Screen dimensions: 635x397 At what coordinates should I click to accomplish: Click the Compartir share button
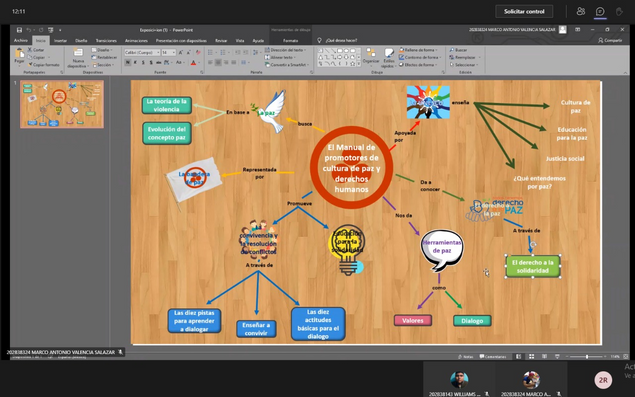pos(610,41)
